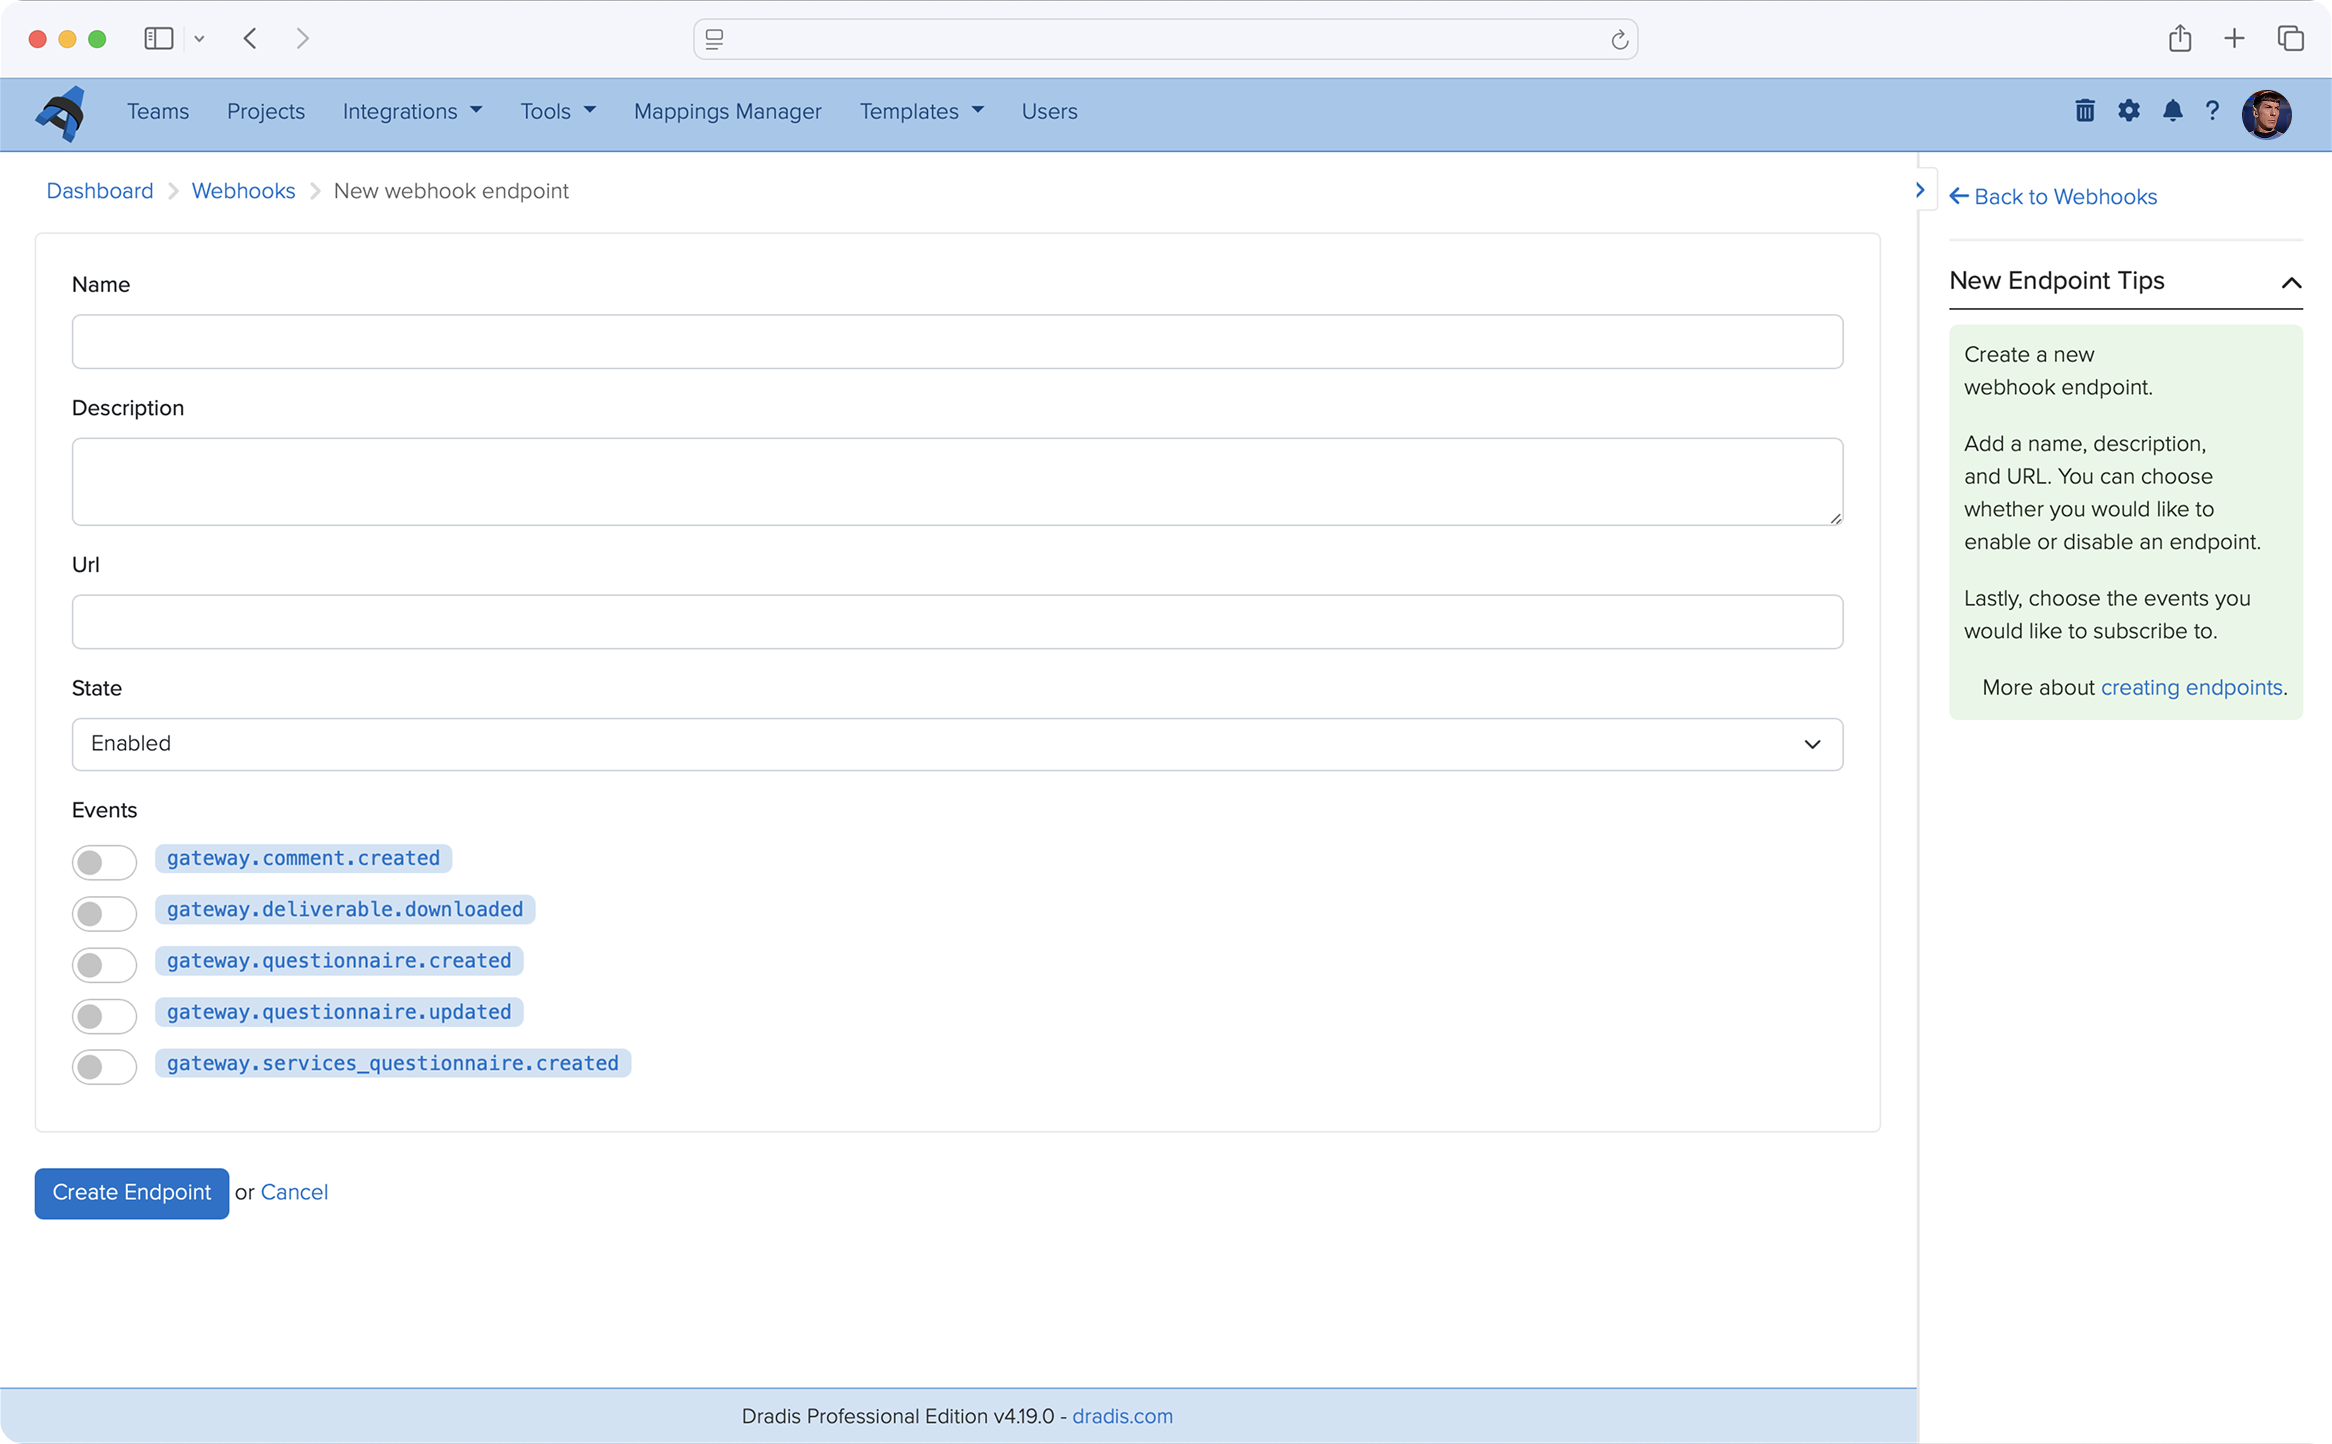The image size is (2332, 1444).
Task: Collapse the New Endpoint Tips panel
Action: 2290,283
